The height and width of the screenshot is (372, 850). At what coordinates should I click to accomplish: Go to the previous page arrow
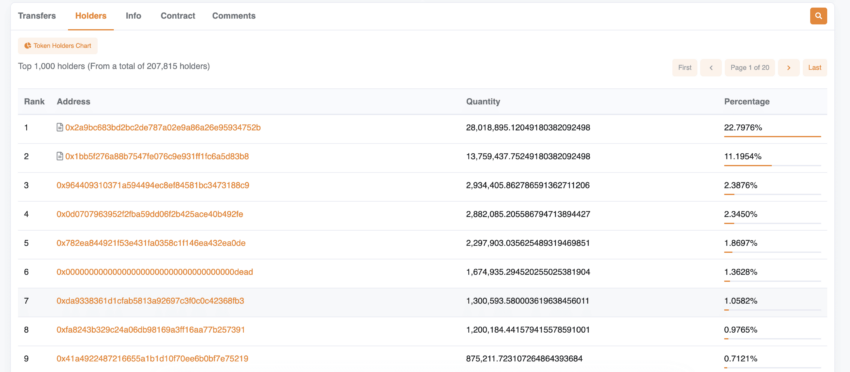click(x=711, y=68)
